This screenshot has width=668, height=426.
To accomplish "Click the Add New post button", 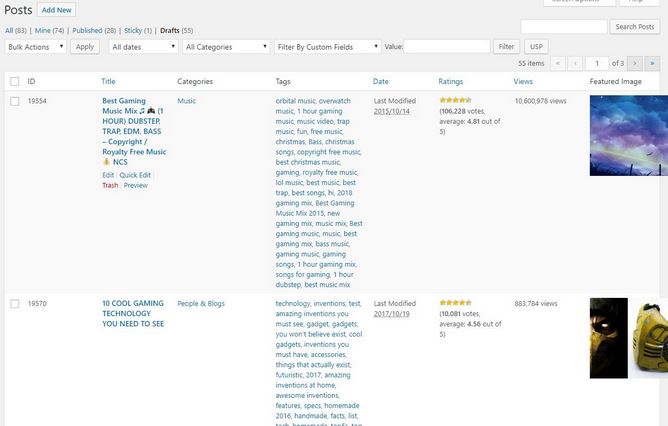I will (57, 10).
